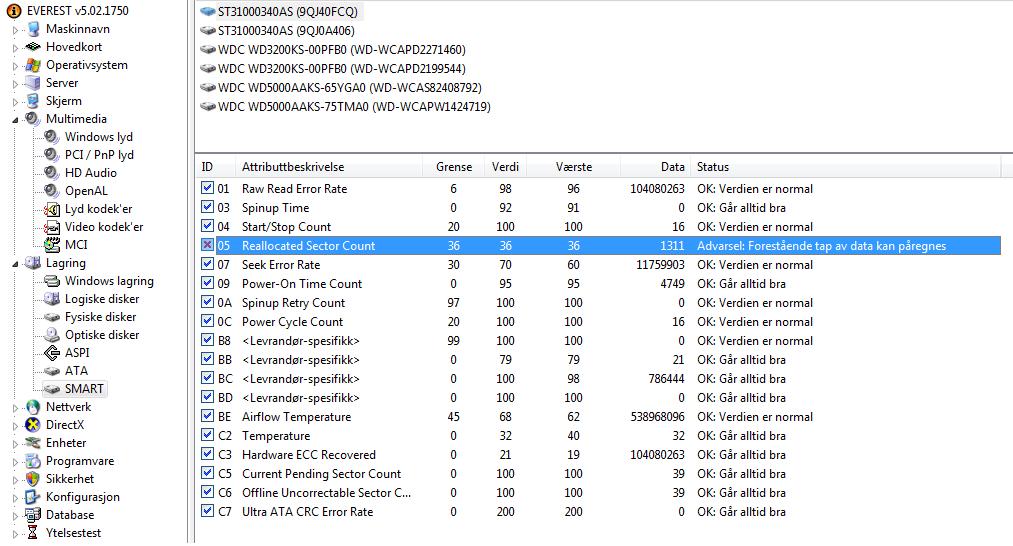The width and height of the screenshot is (1013, 546).
Task: Select drive WDC WD3200KS-00PFB0 (WD-WCAPD2271460)
Action: [342, 50]
